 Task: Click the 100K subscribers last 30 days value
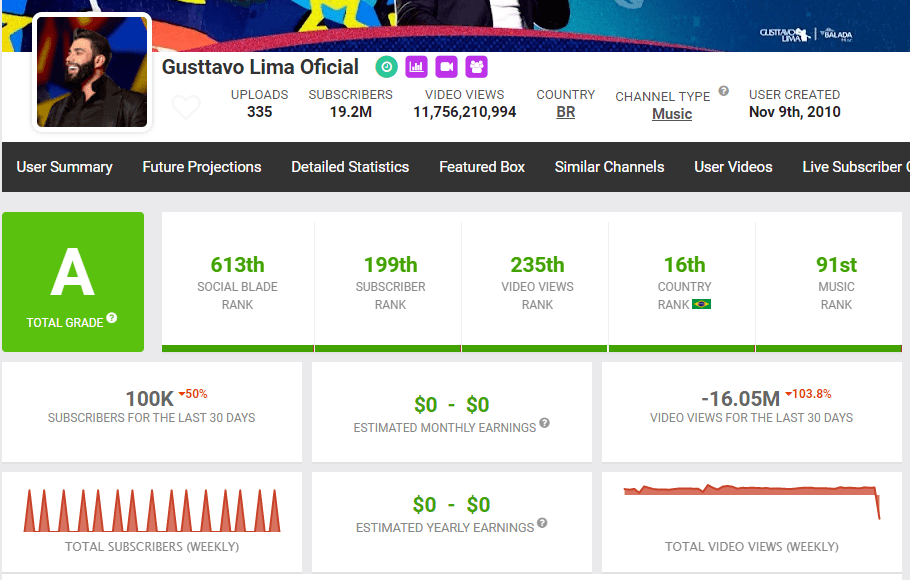(150, 399)
